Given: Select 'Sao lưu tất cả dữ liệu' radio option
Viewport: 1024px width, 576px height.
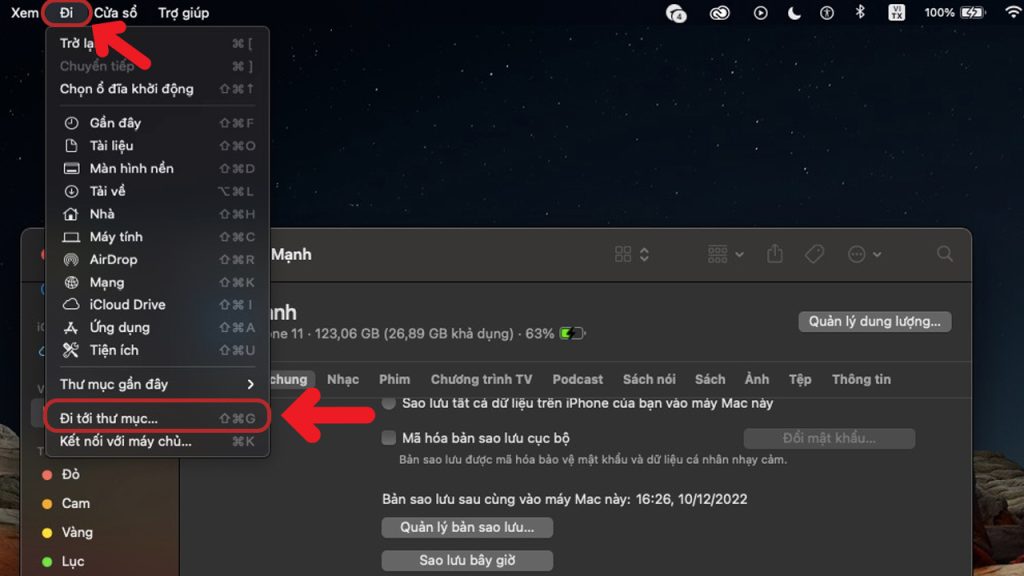Looking at the screenshot, I should pyautogui.click(x=389, y=403).
